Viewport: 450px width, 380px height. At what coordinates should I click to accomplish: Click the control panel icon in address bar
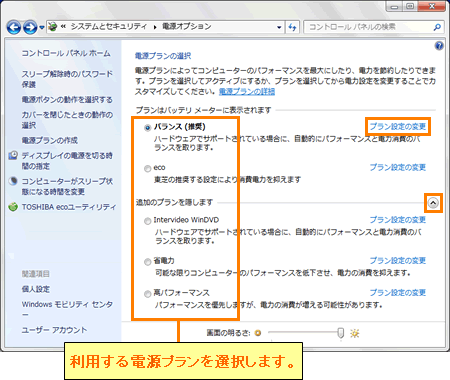click(x=53, y=27)
